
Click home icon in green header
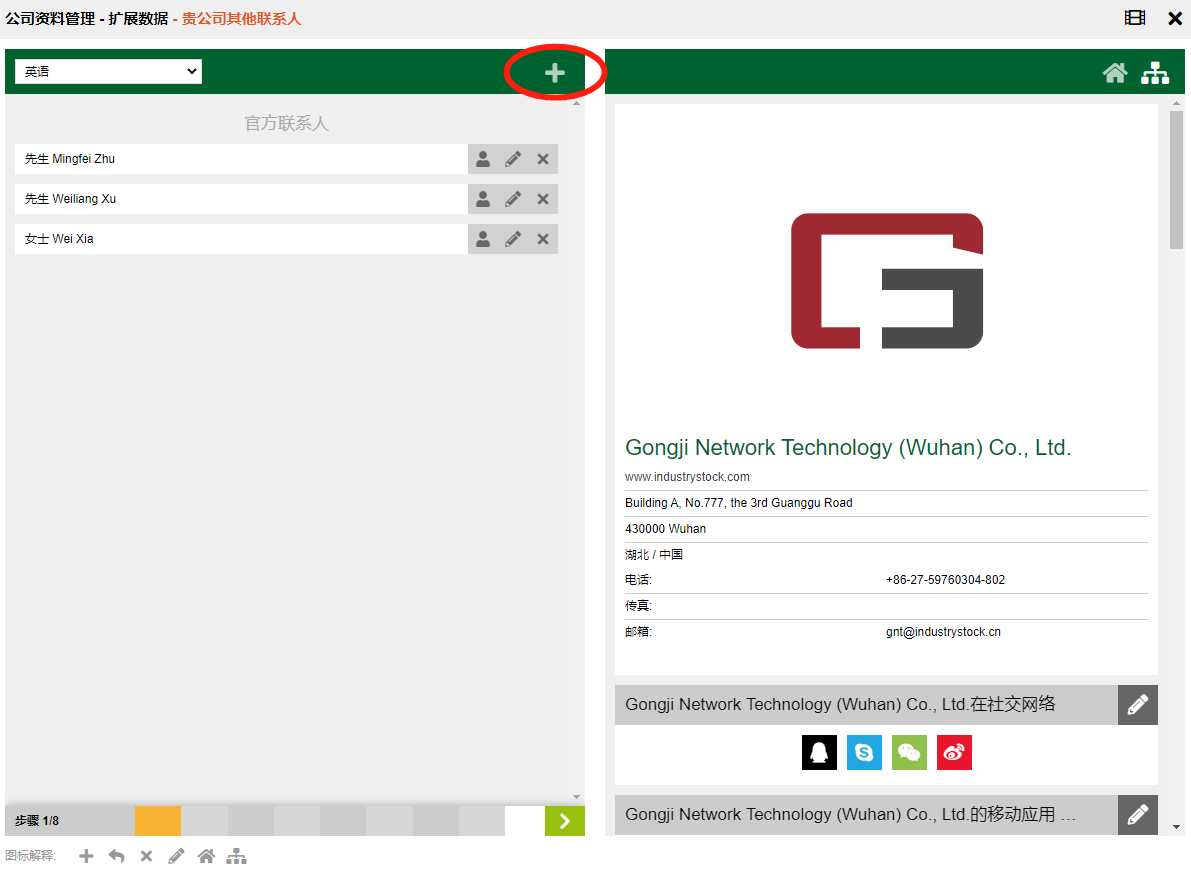pos(1115,72)
